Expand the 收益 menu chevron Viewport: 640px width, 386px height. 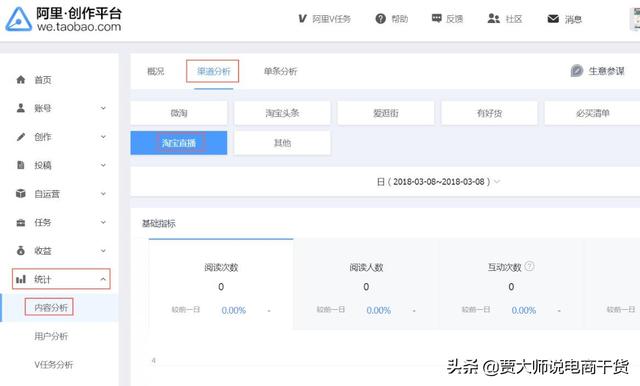tap(103, 251)
